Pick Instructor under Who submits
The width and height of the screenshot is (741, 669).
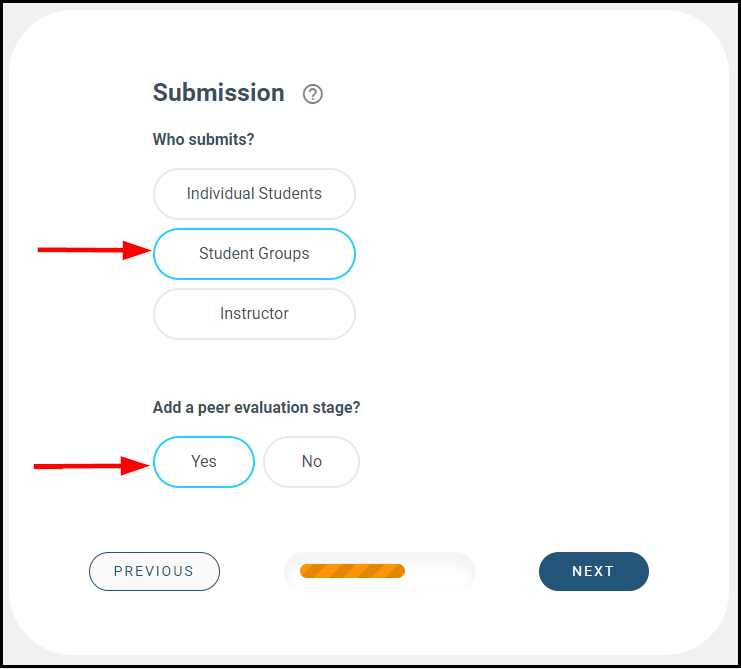[254, 314]
